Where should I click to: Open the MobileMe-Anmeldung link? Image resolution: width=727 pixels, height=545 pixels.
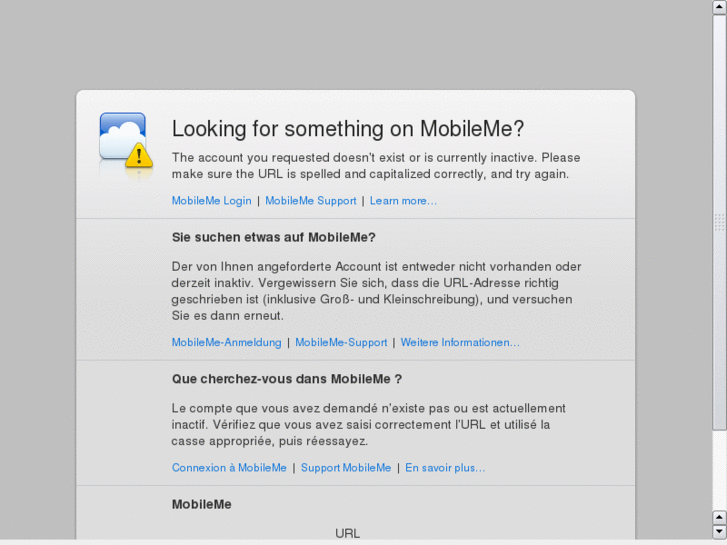226,343
